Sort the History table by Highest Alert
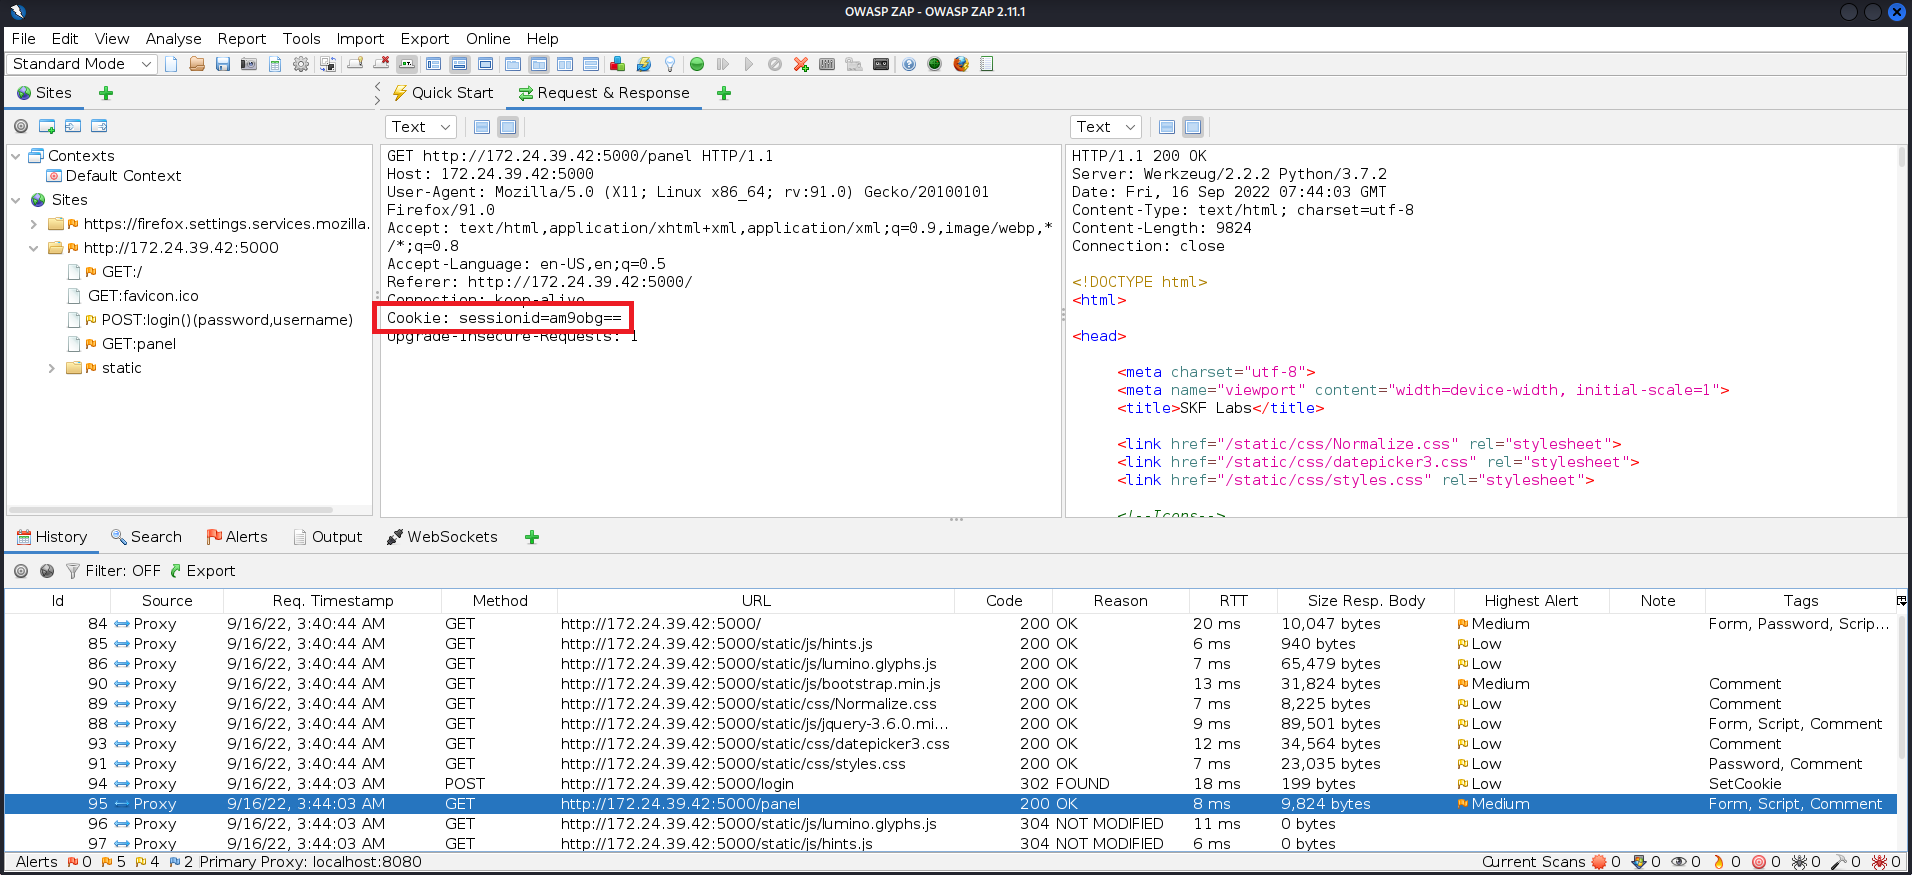This screenshot has width=1912, height=875. click(x=1531, y=601)
